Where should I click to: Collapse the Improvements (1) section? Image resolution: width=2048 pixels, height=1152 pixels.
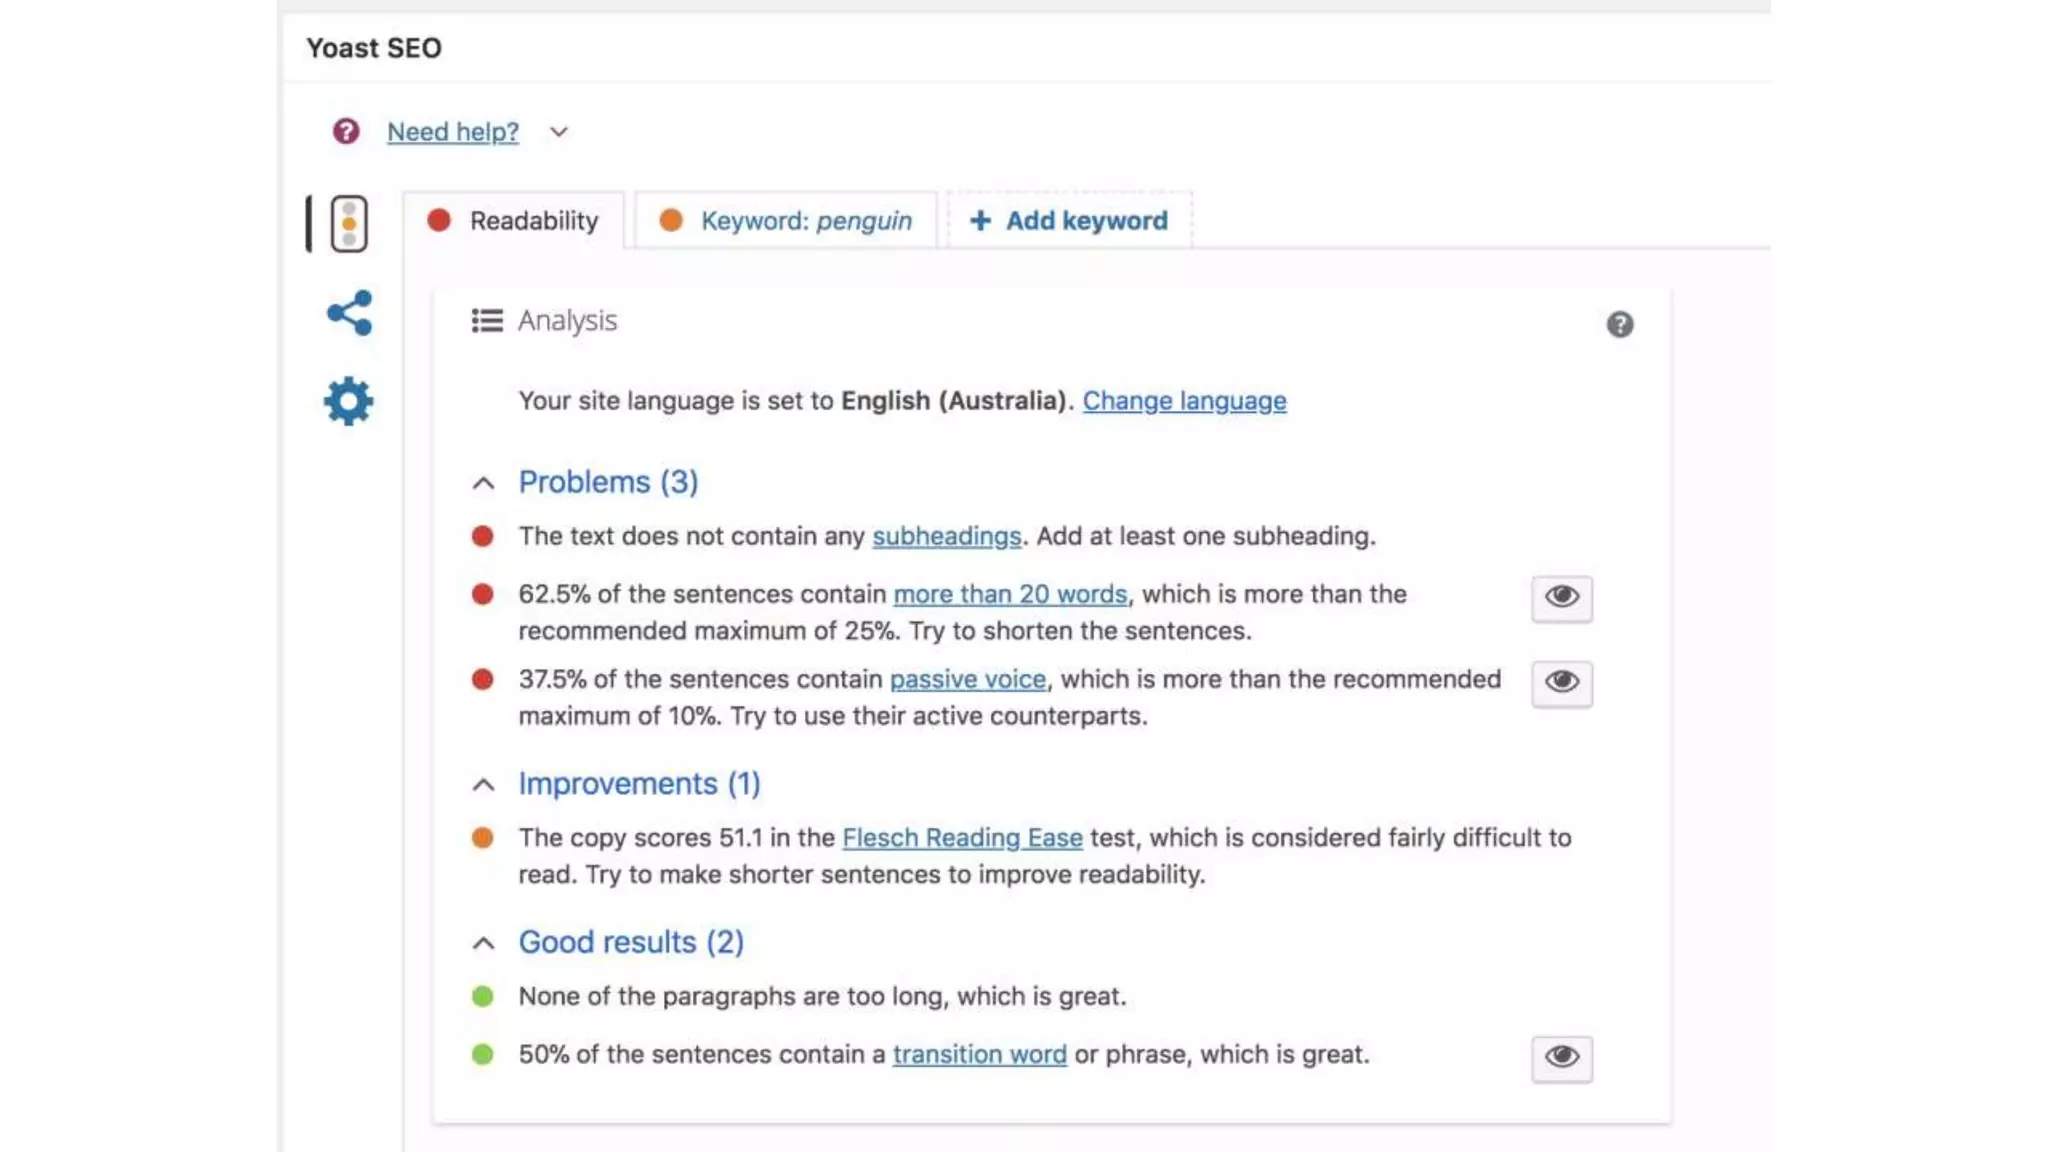point(484,785)
